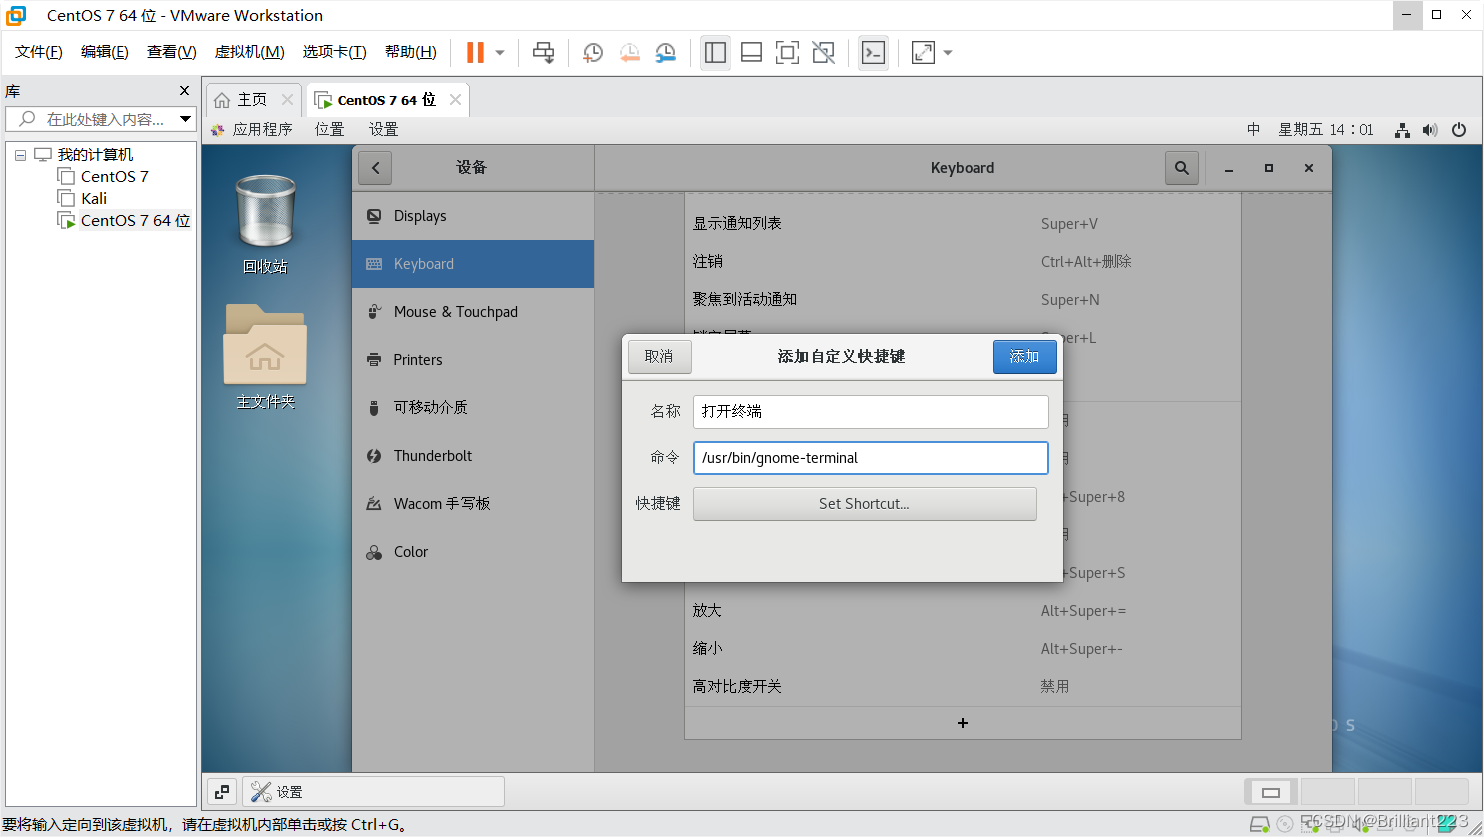Click revert to snapshot toolbar icon
The height and width of the screenshot is (837, 1484).
(629, 52)
